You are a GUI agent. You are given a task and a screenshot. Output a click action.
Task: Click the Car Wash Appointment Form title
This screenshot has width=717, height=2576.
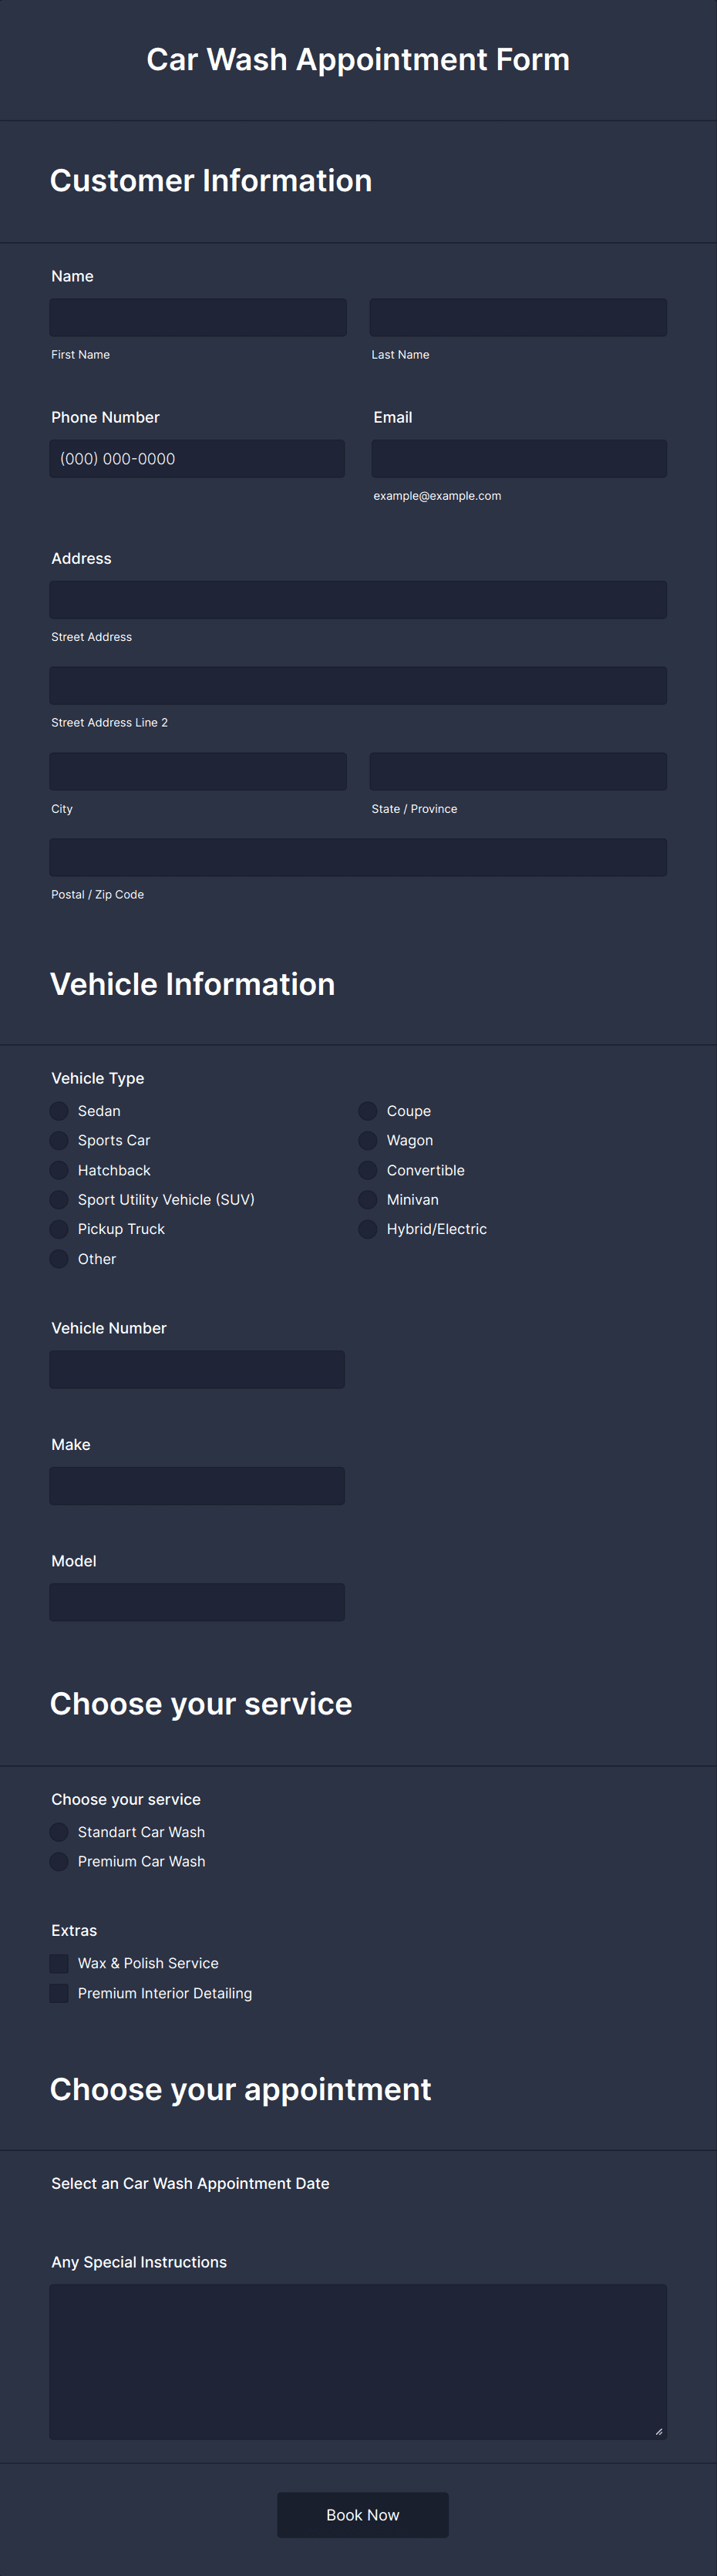358,60
